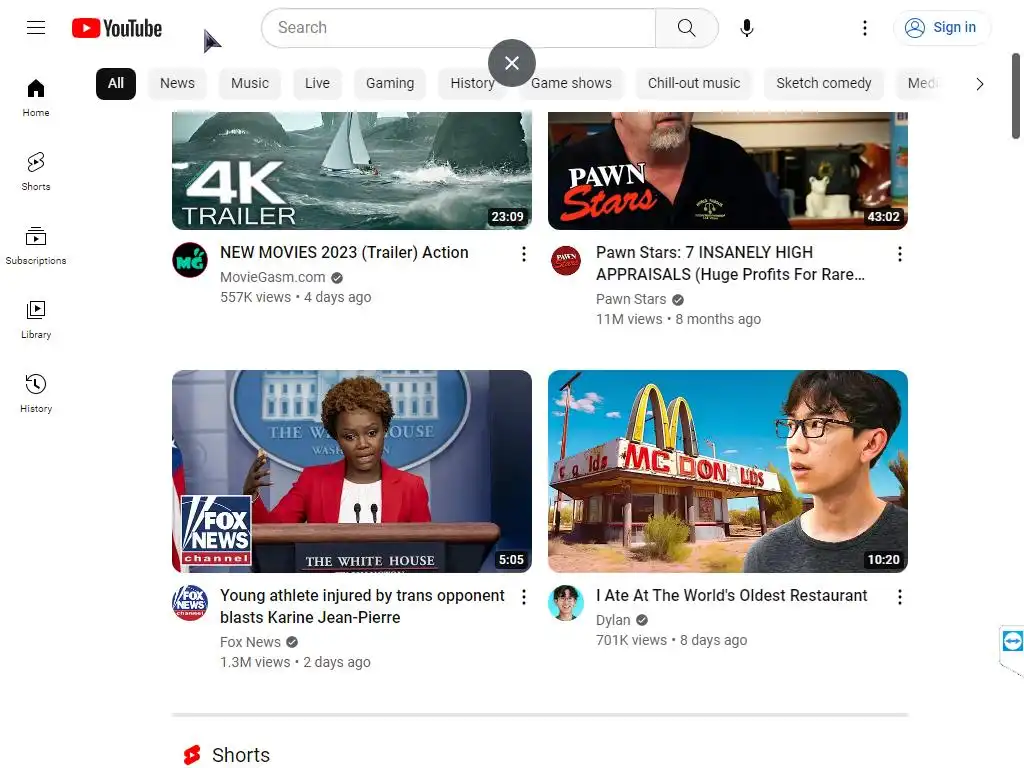This screenshot has width=1024, height=768.
Task: Click the Search input field
Action: coord(460,27)
